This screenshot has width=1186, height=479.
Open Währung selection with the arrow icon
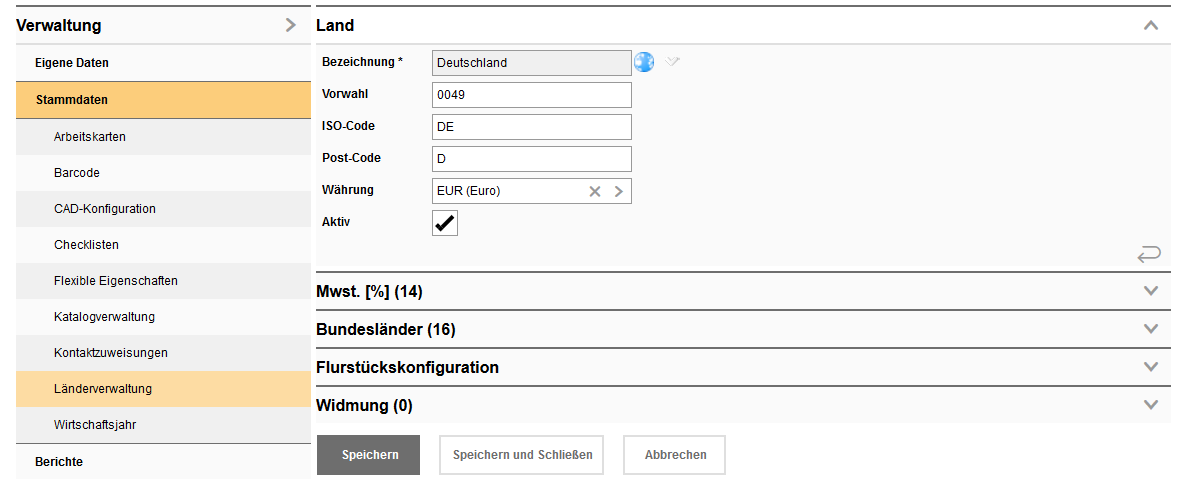(x=618, y=191)
